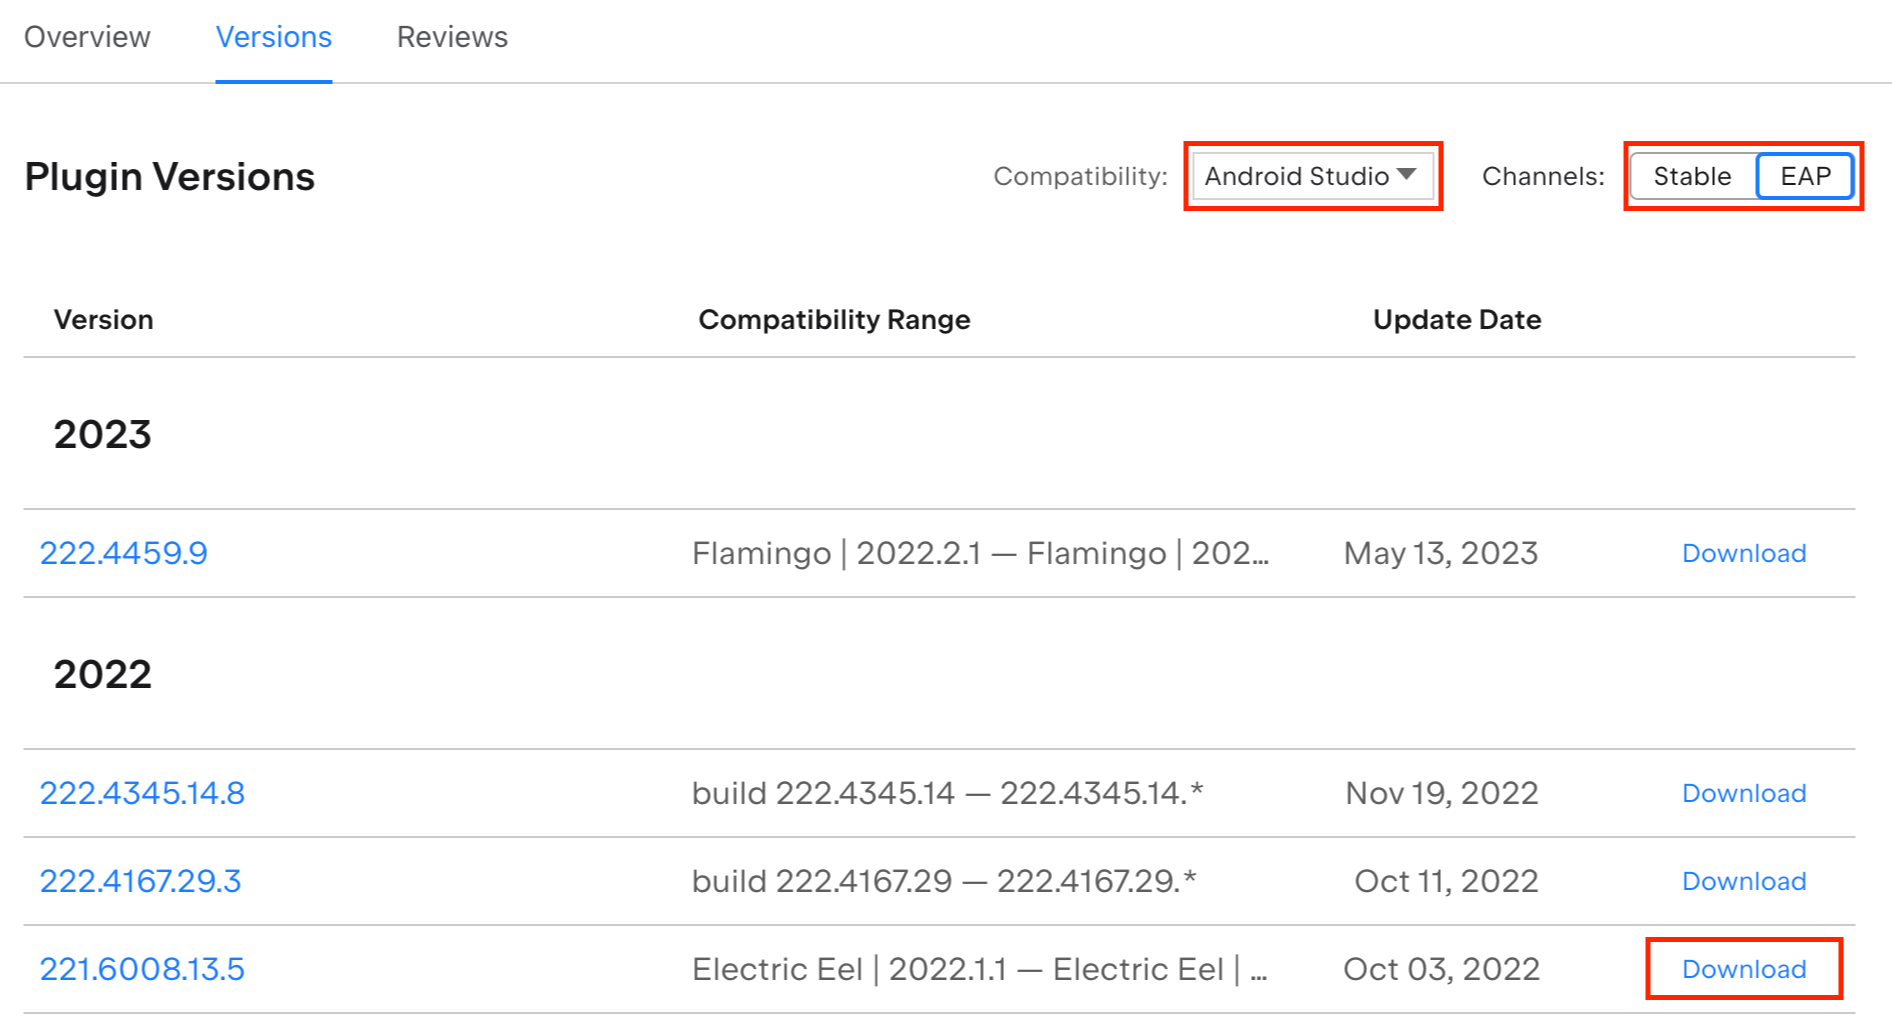
Task: Click the Compatibility Range column header
Action: point(834,320)
